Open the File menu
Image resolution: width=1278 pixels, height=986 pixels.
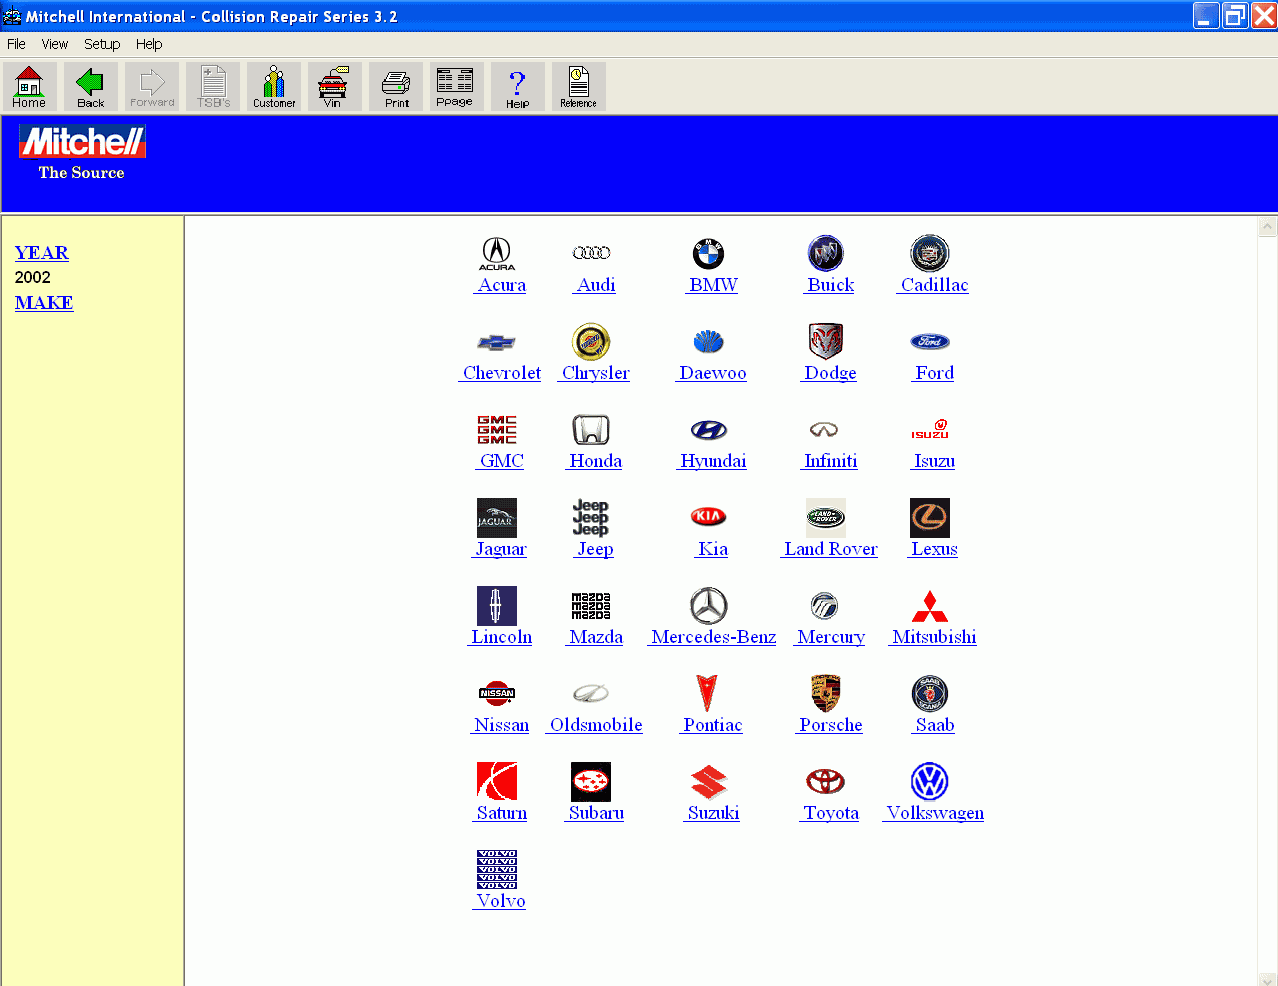pyautogui.click(x=16, y=44)
